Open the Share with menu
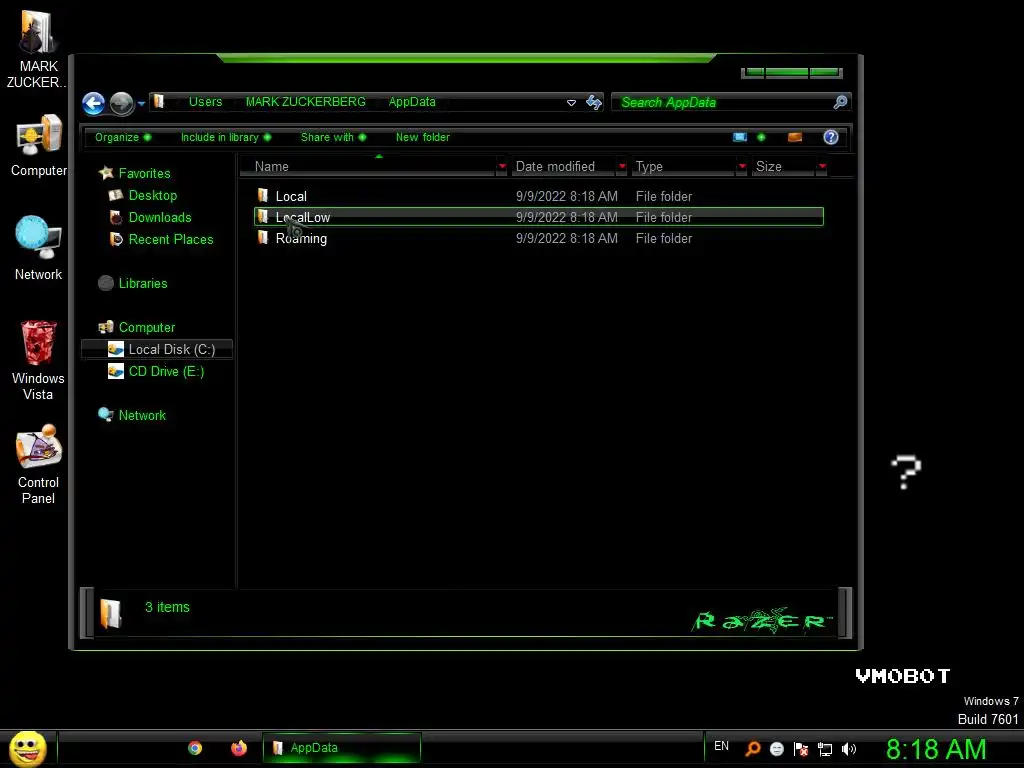Viewport: 1024px width, 768px height. click(333, 137)
